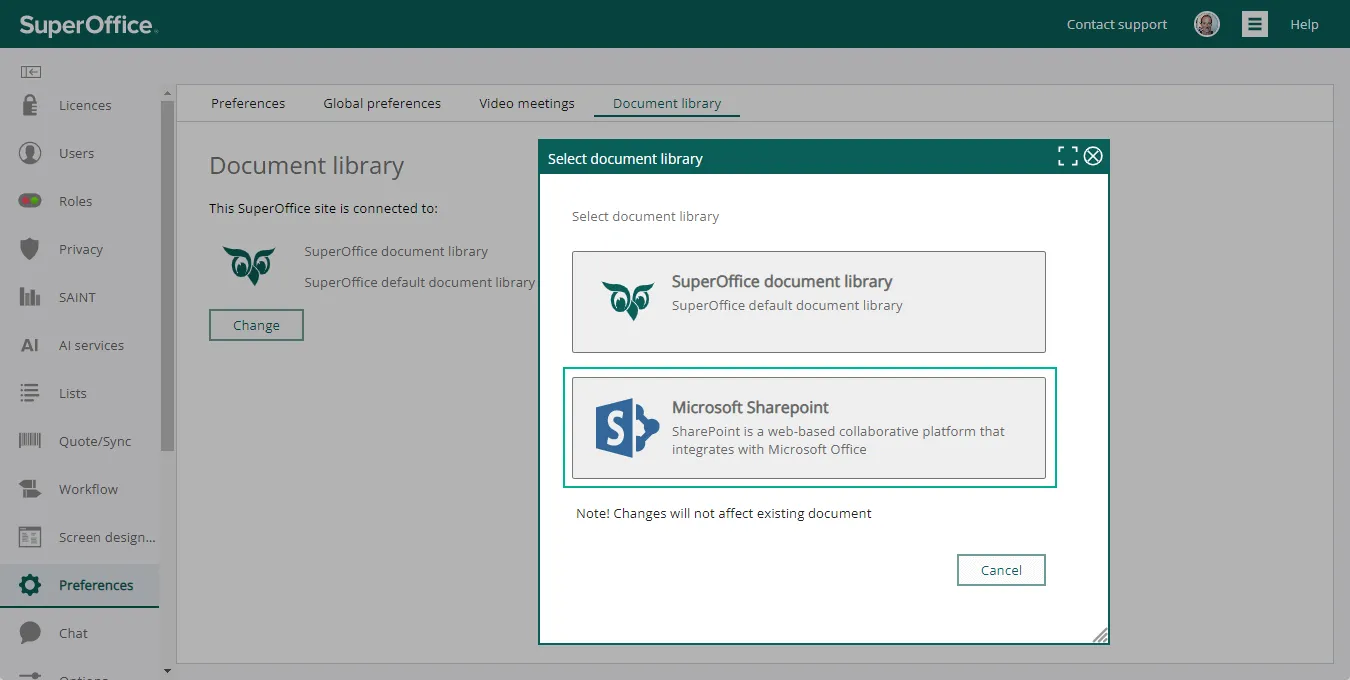Open Privacy shield icon
Image resolution: width=1350 pixels, height=680 pixels.
pos(30,249)
